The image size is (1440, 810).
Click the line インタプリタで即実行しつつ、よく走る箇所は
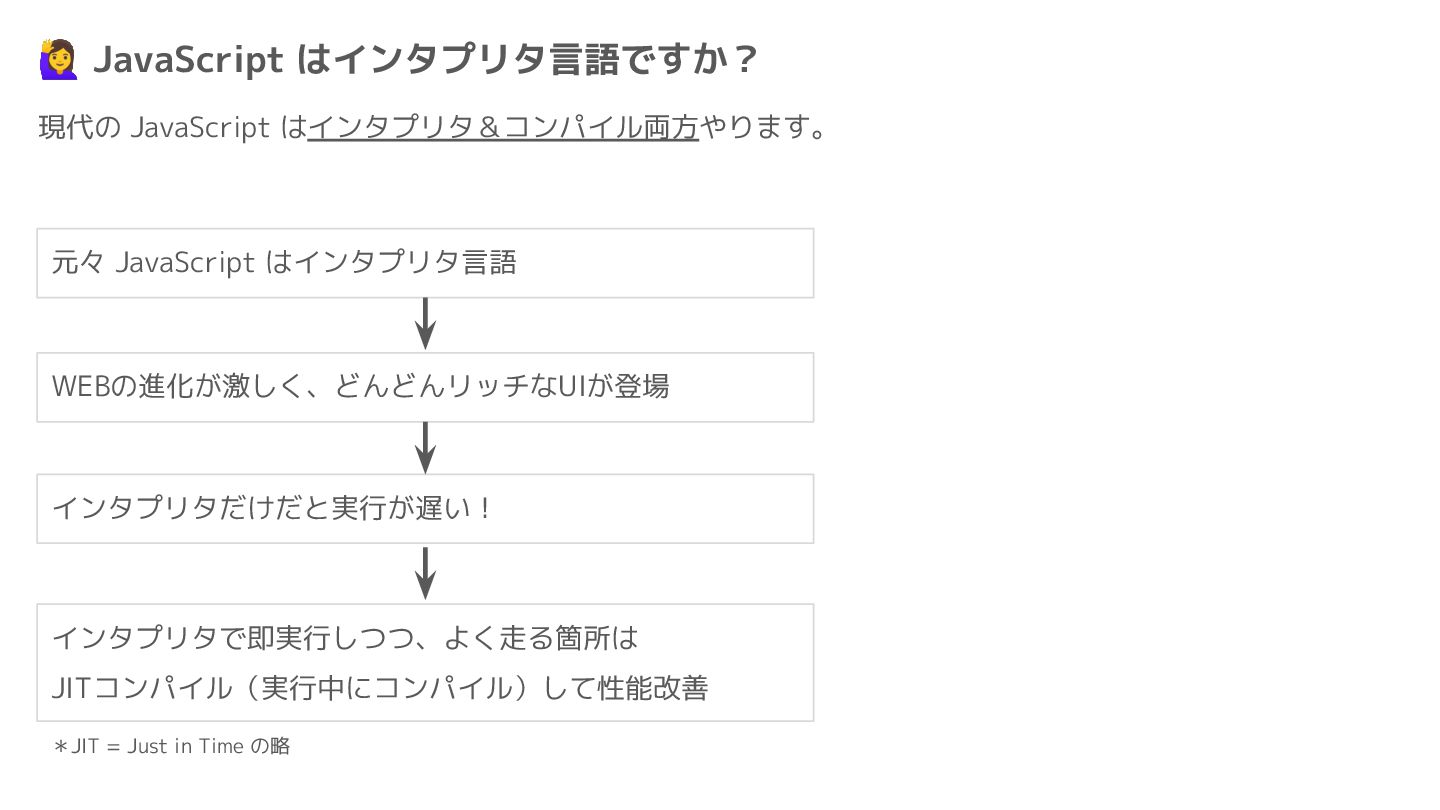[345, 637]
